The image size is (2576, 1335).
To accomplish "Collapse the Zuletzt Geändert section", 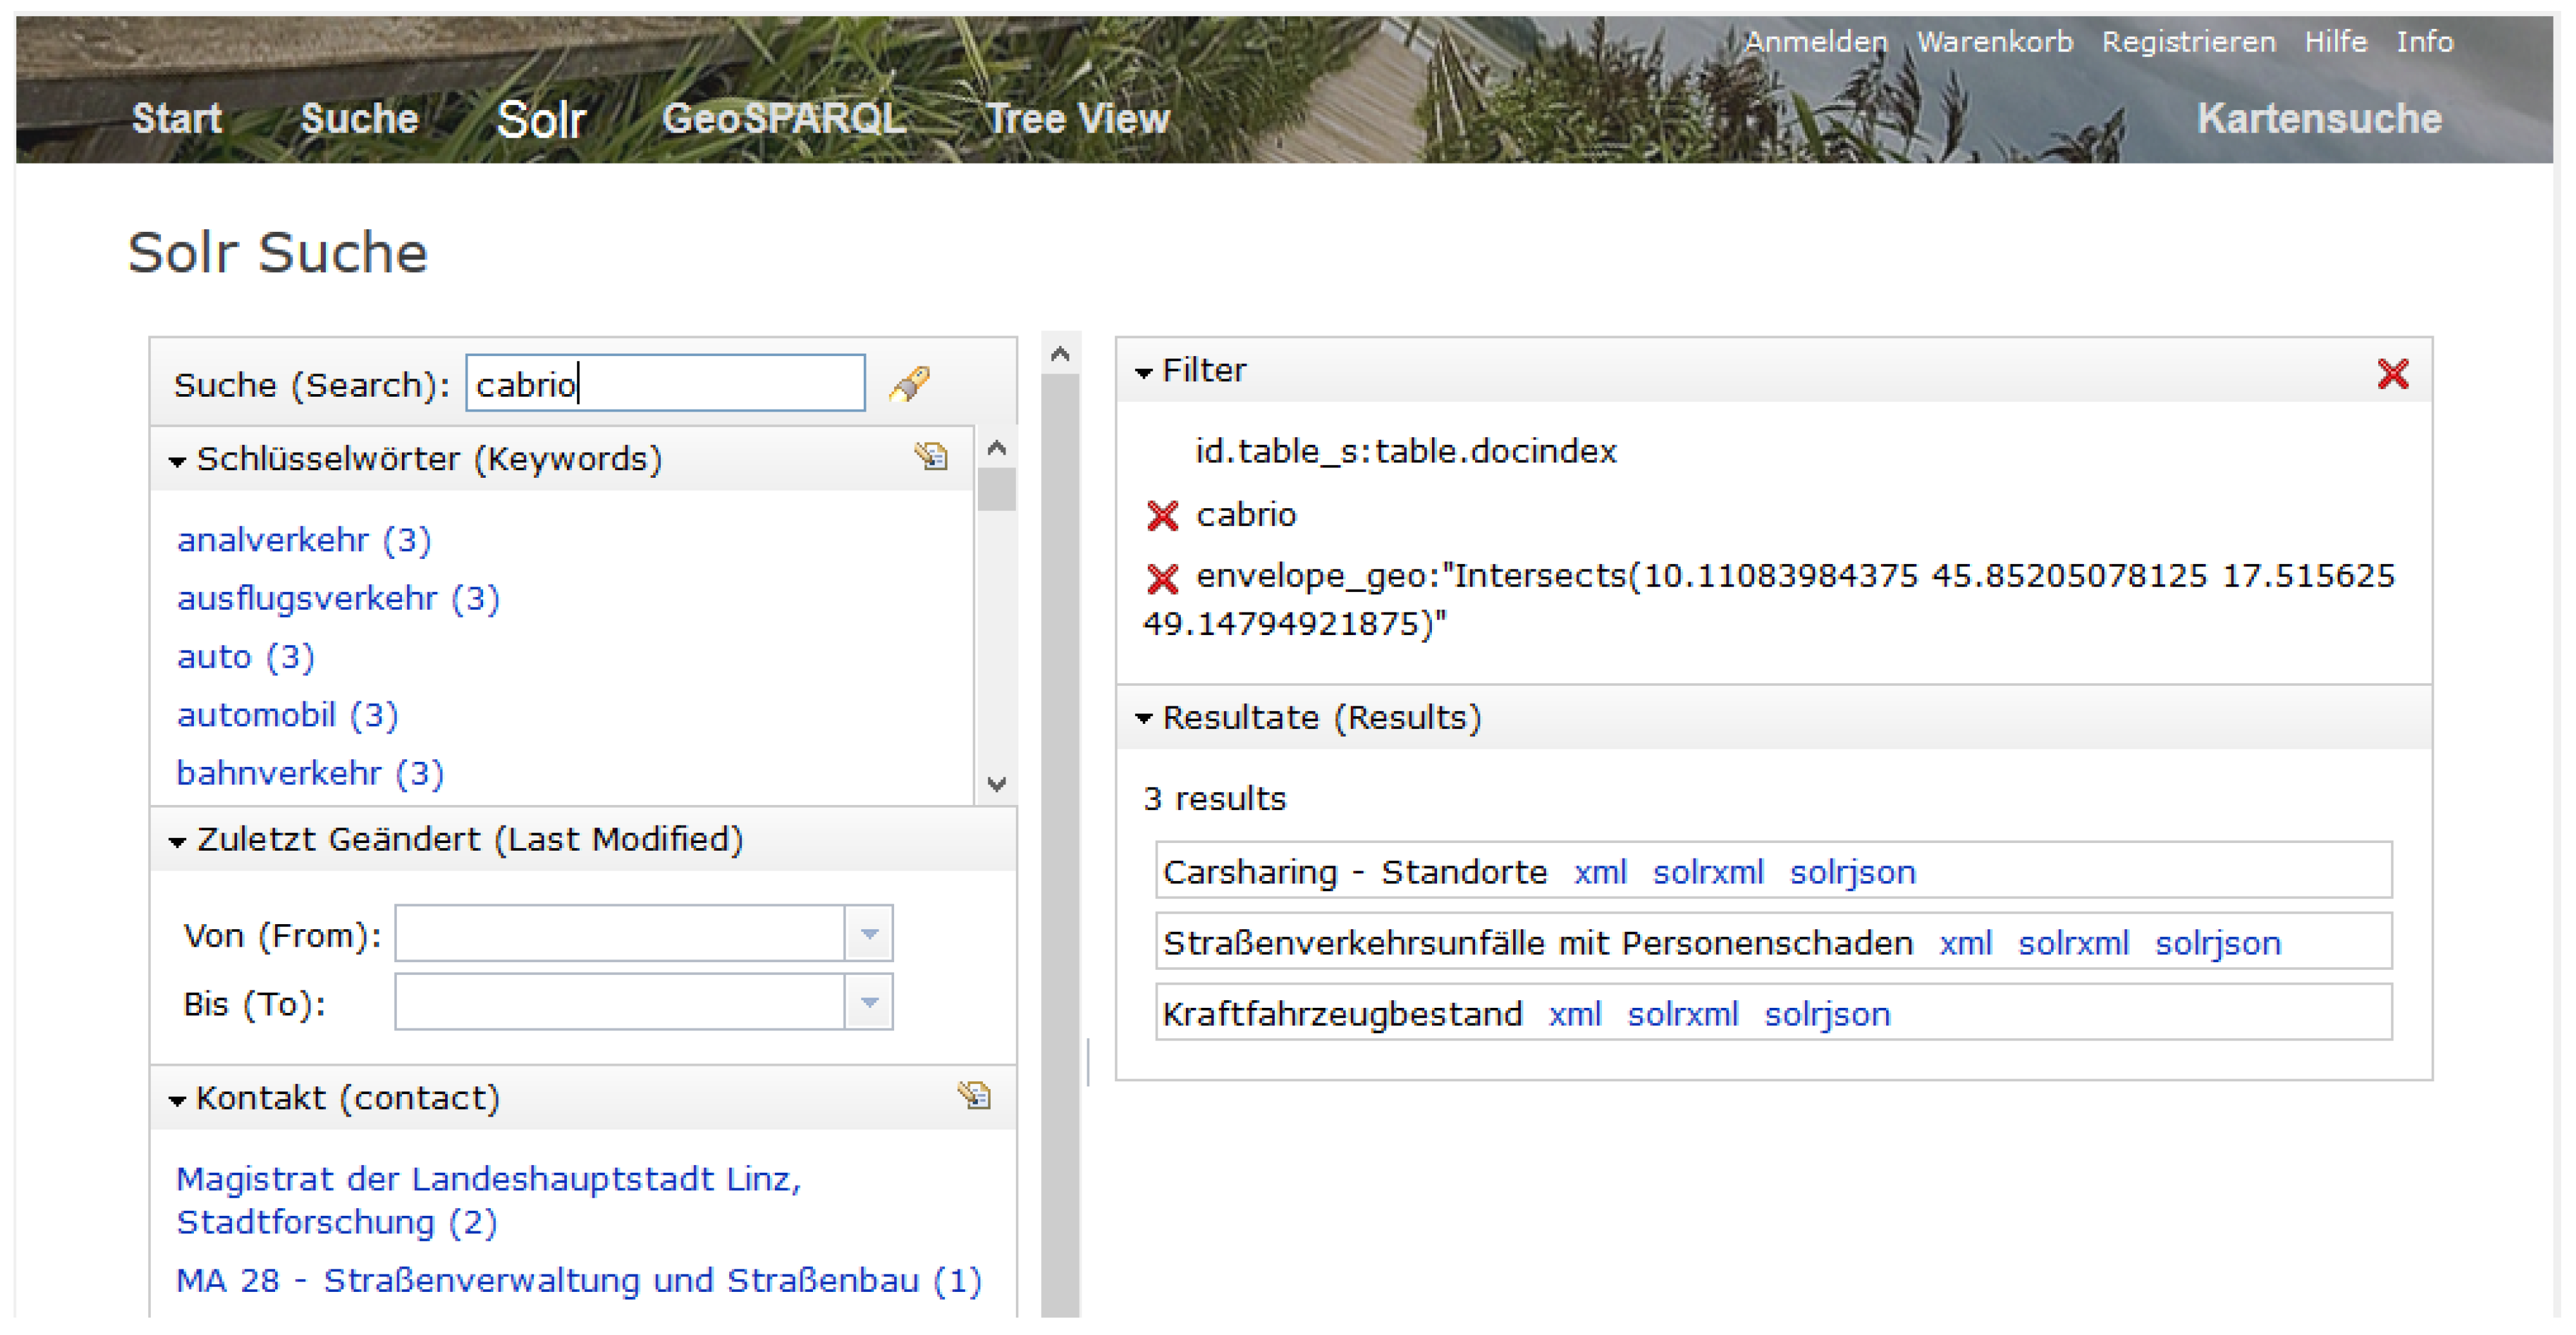I will [x=178, y=842].
